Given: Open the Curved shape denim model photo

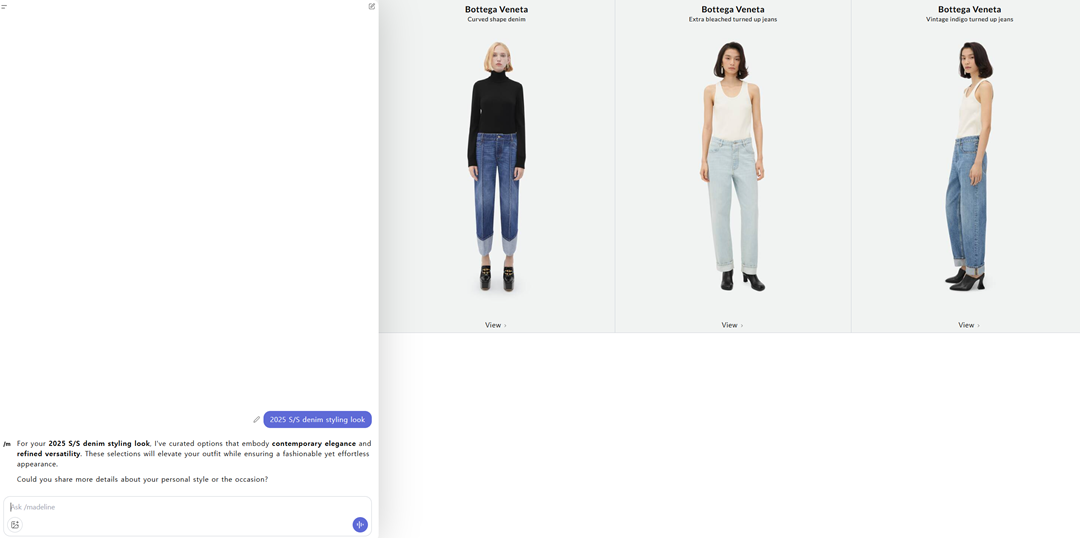Looking at the screenshot, I should [x=497, y=167].
